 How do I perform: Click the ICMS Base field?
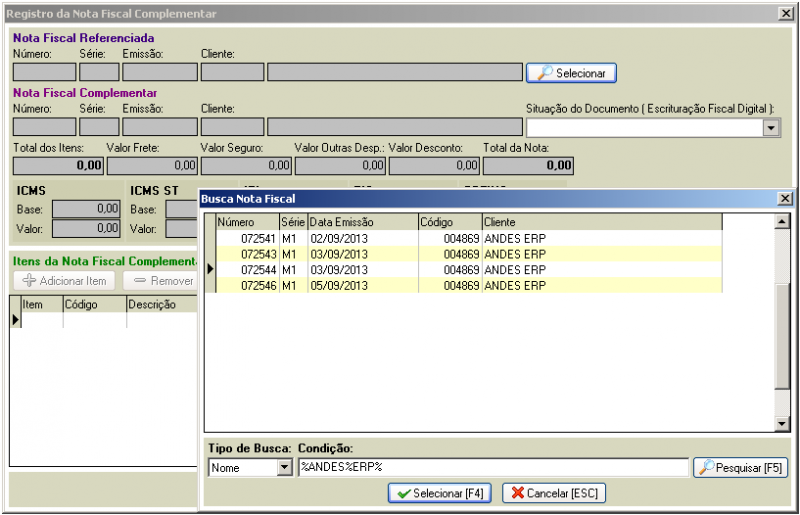pyautogui.click(x=86, y=209)
